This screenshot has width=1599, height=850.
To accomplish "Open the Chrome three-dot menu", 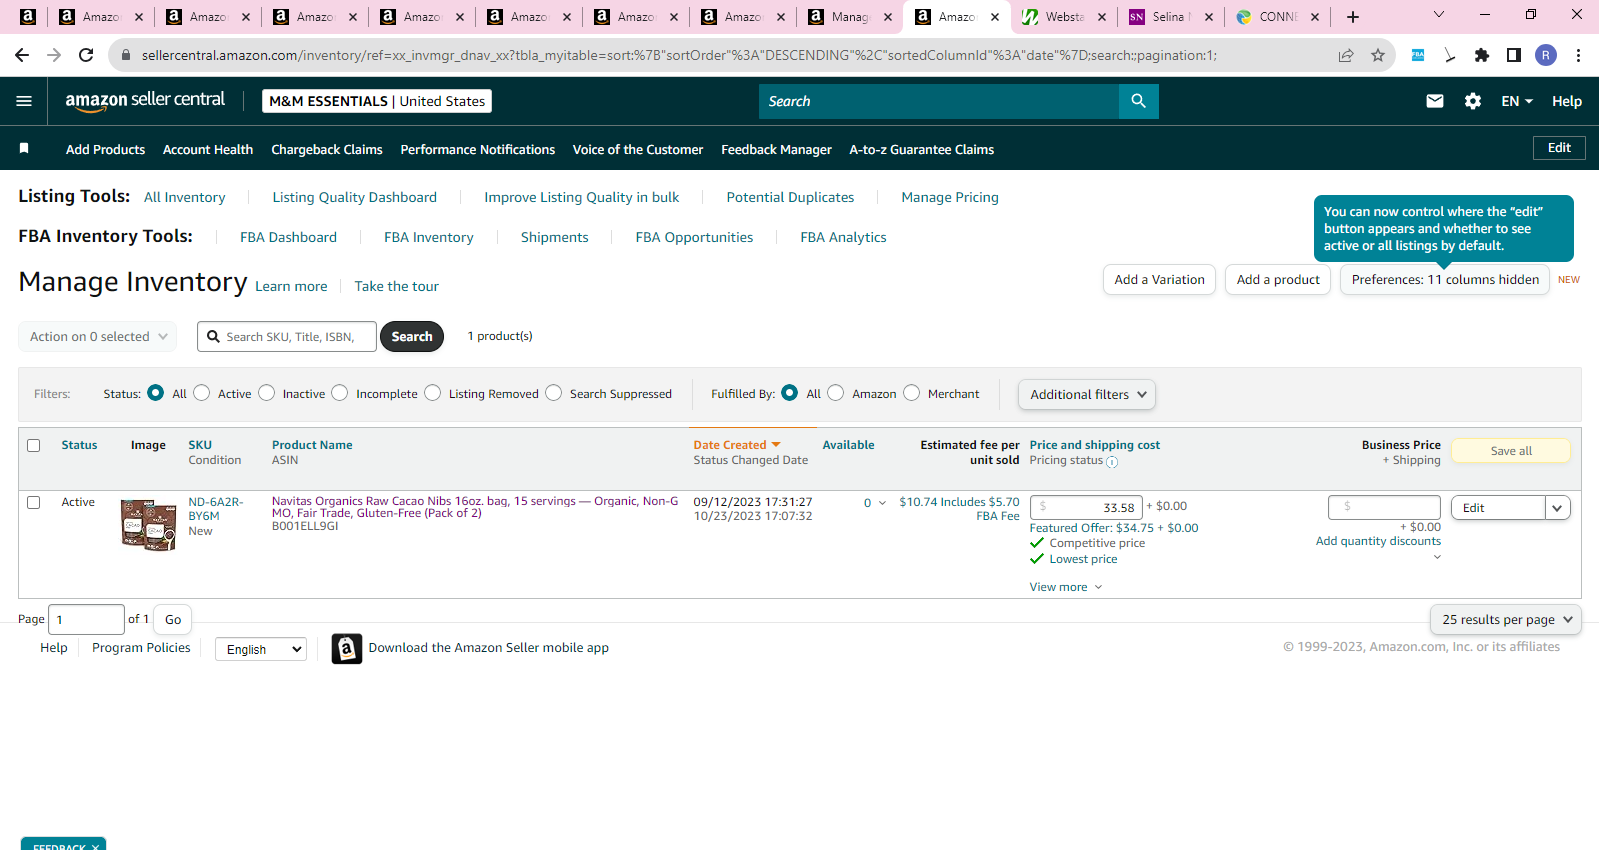I will click(x=1578, y=55).
